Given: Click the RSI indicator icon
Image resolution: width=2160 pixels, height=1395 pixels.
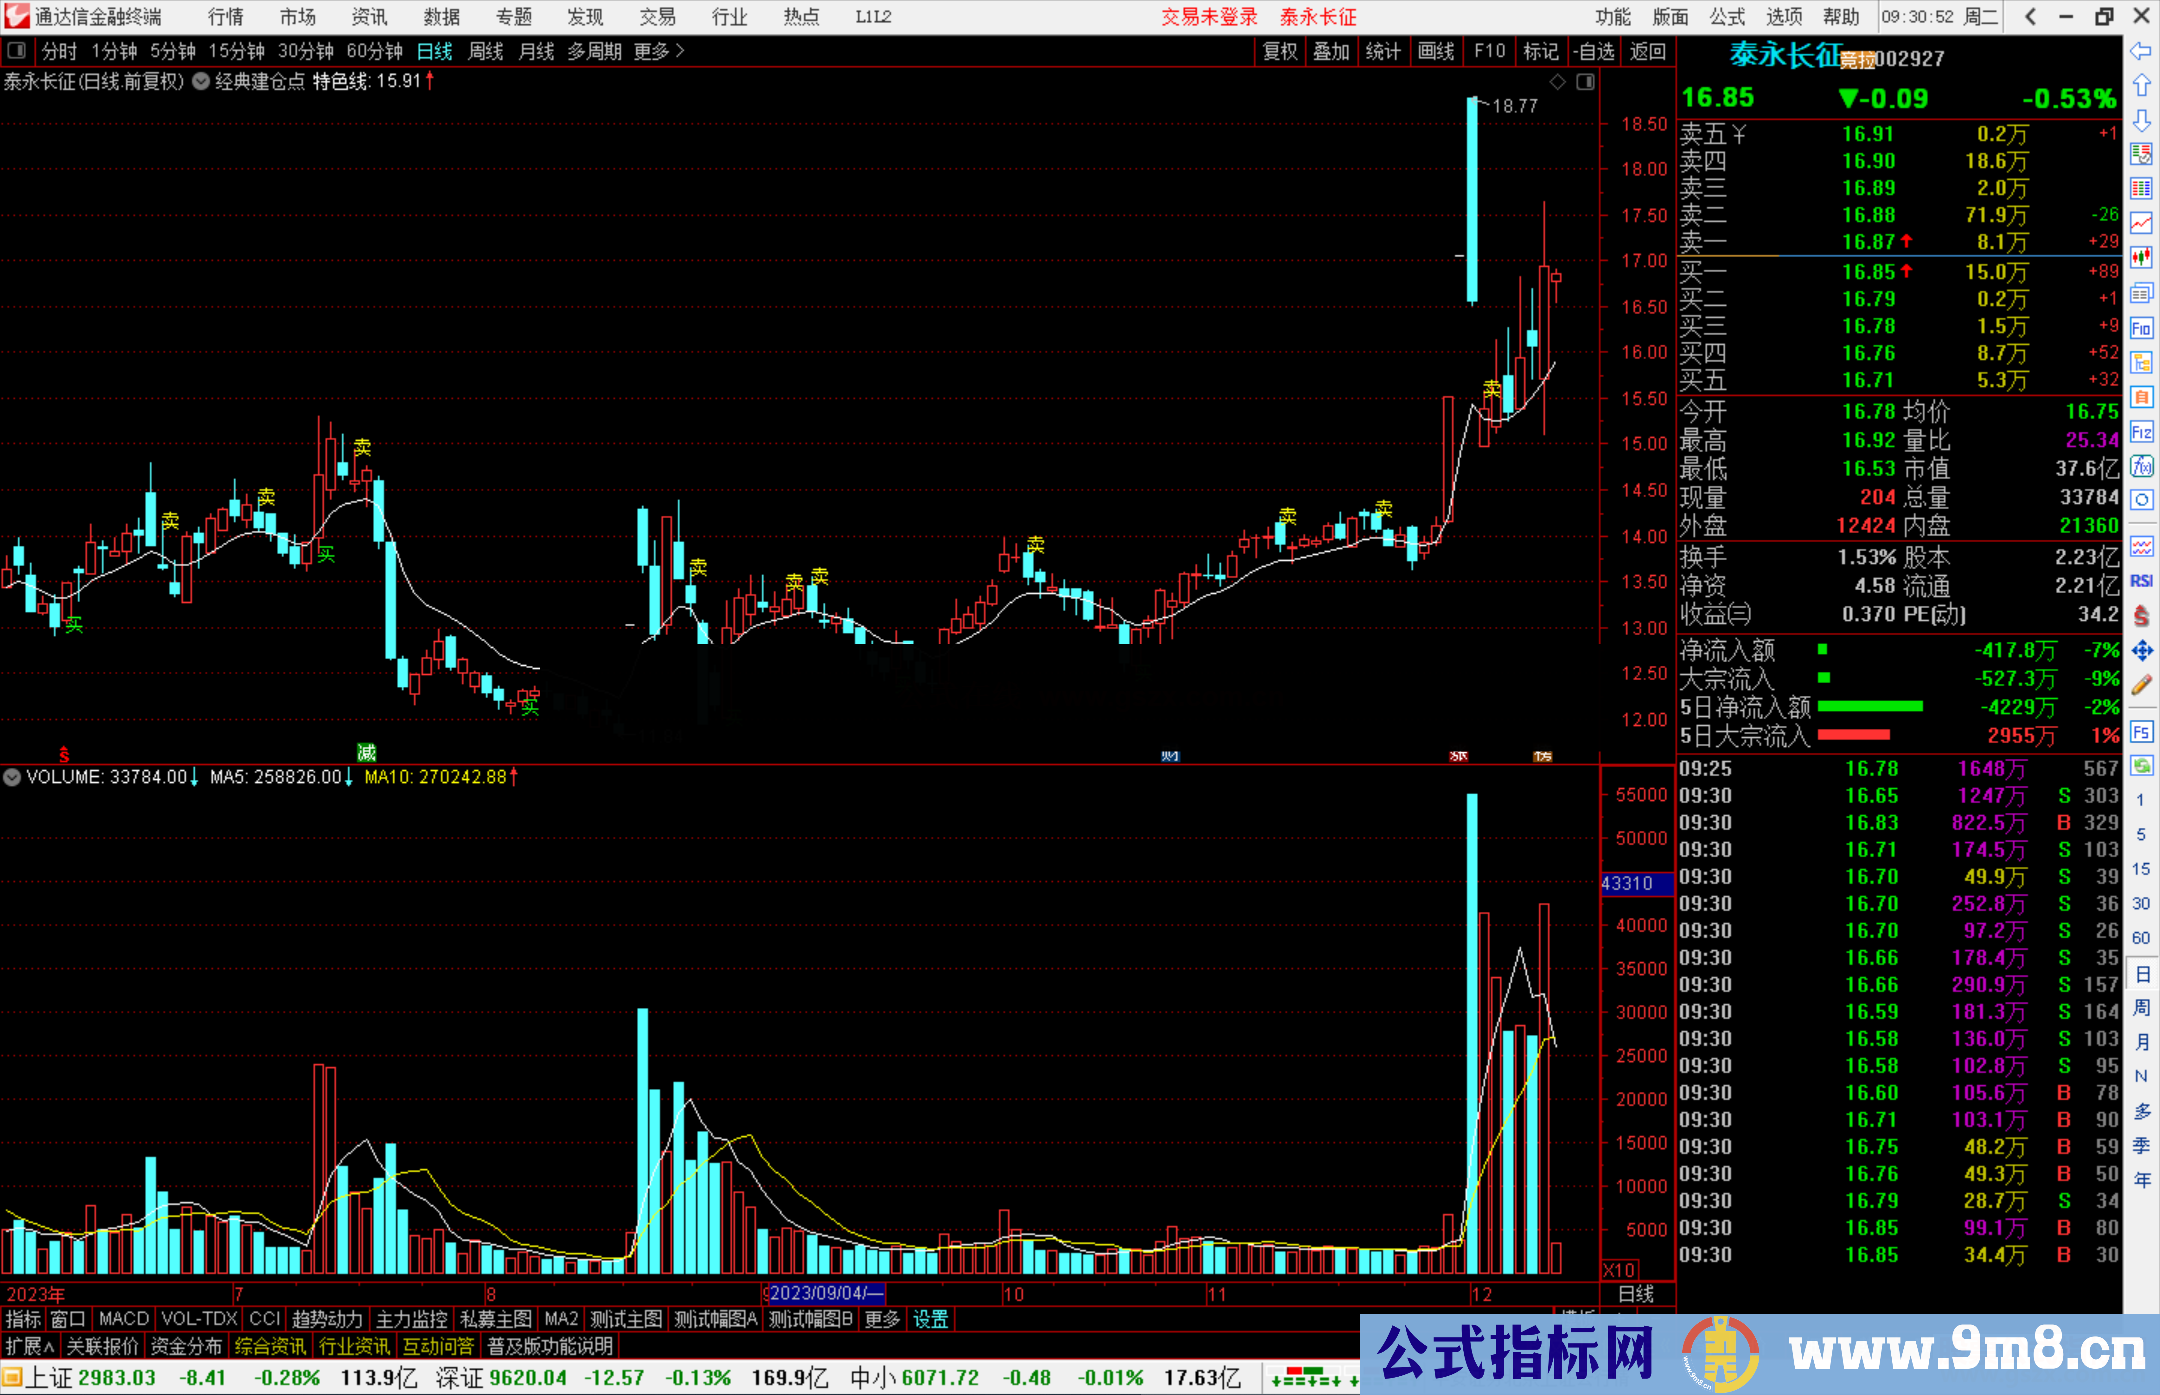Looking at the screenshot, I should pyautogui.click(x=2141, y=581).
